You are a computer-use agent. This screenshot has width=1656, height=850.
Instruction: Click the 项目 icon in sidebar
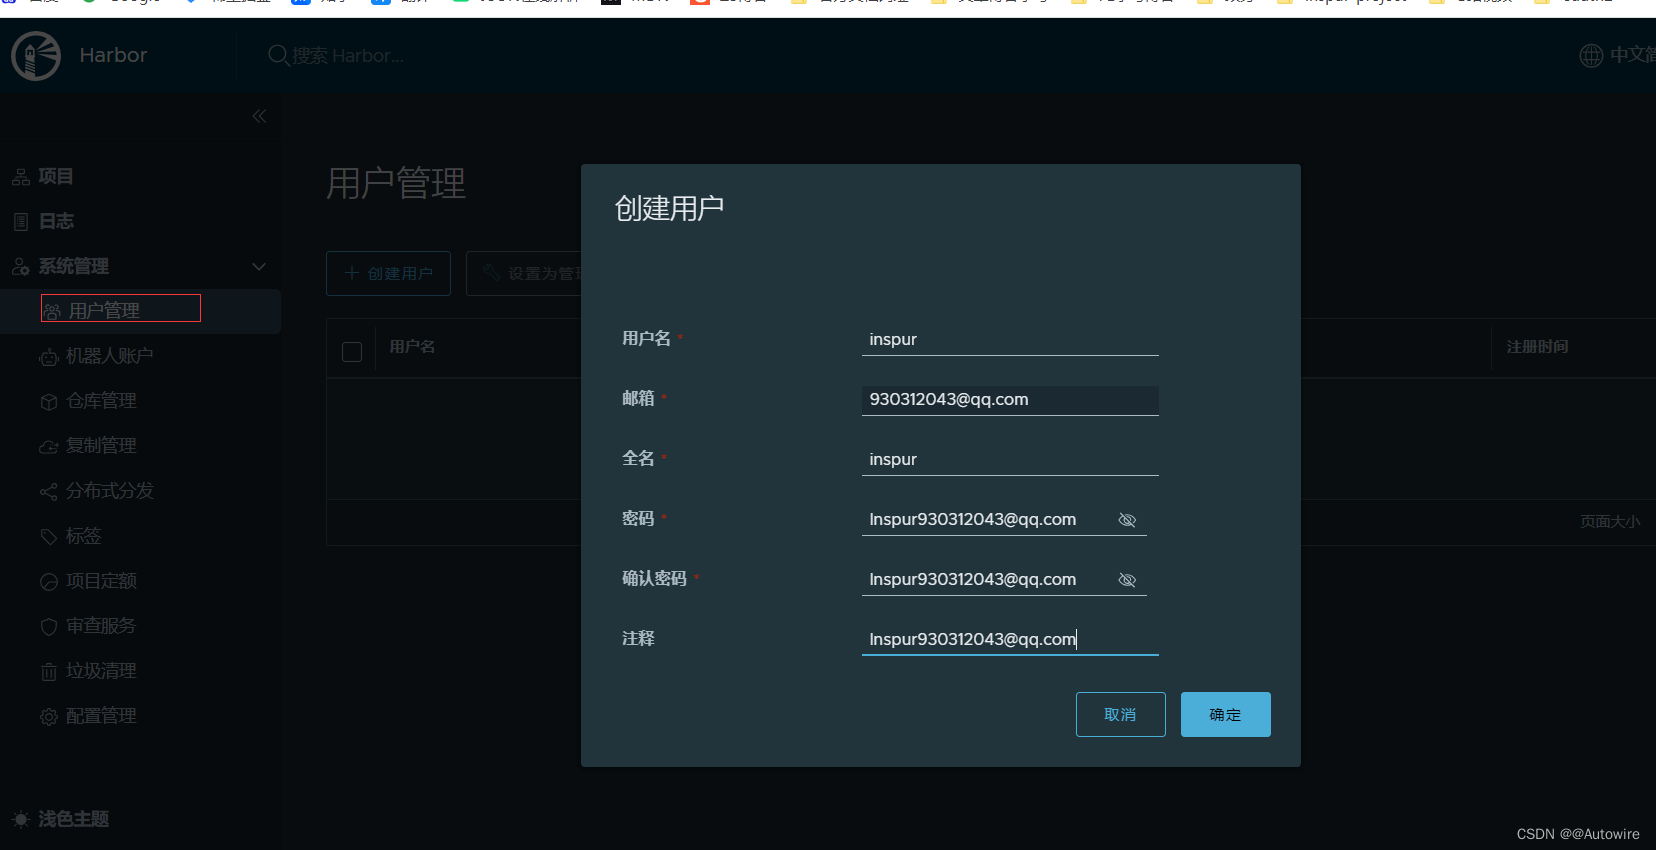[20, 177]
